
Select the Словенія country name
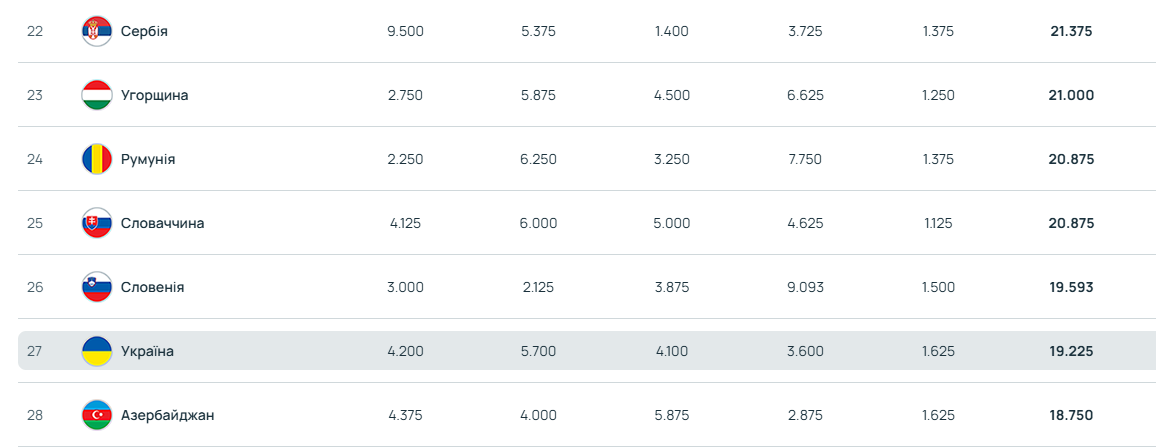pos(152,287)
